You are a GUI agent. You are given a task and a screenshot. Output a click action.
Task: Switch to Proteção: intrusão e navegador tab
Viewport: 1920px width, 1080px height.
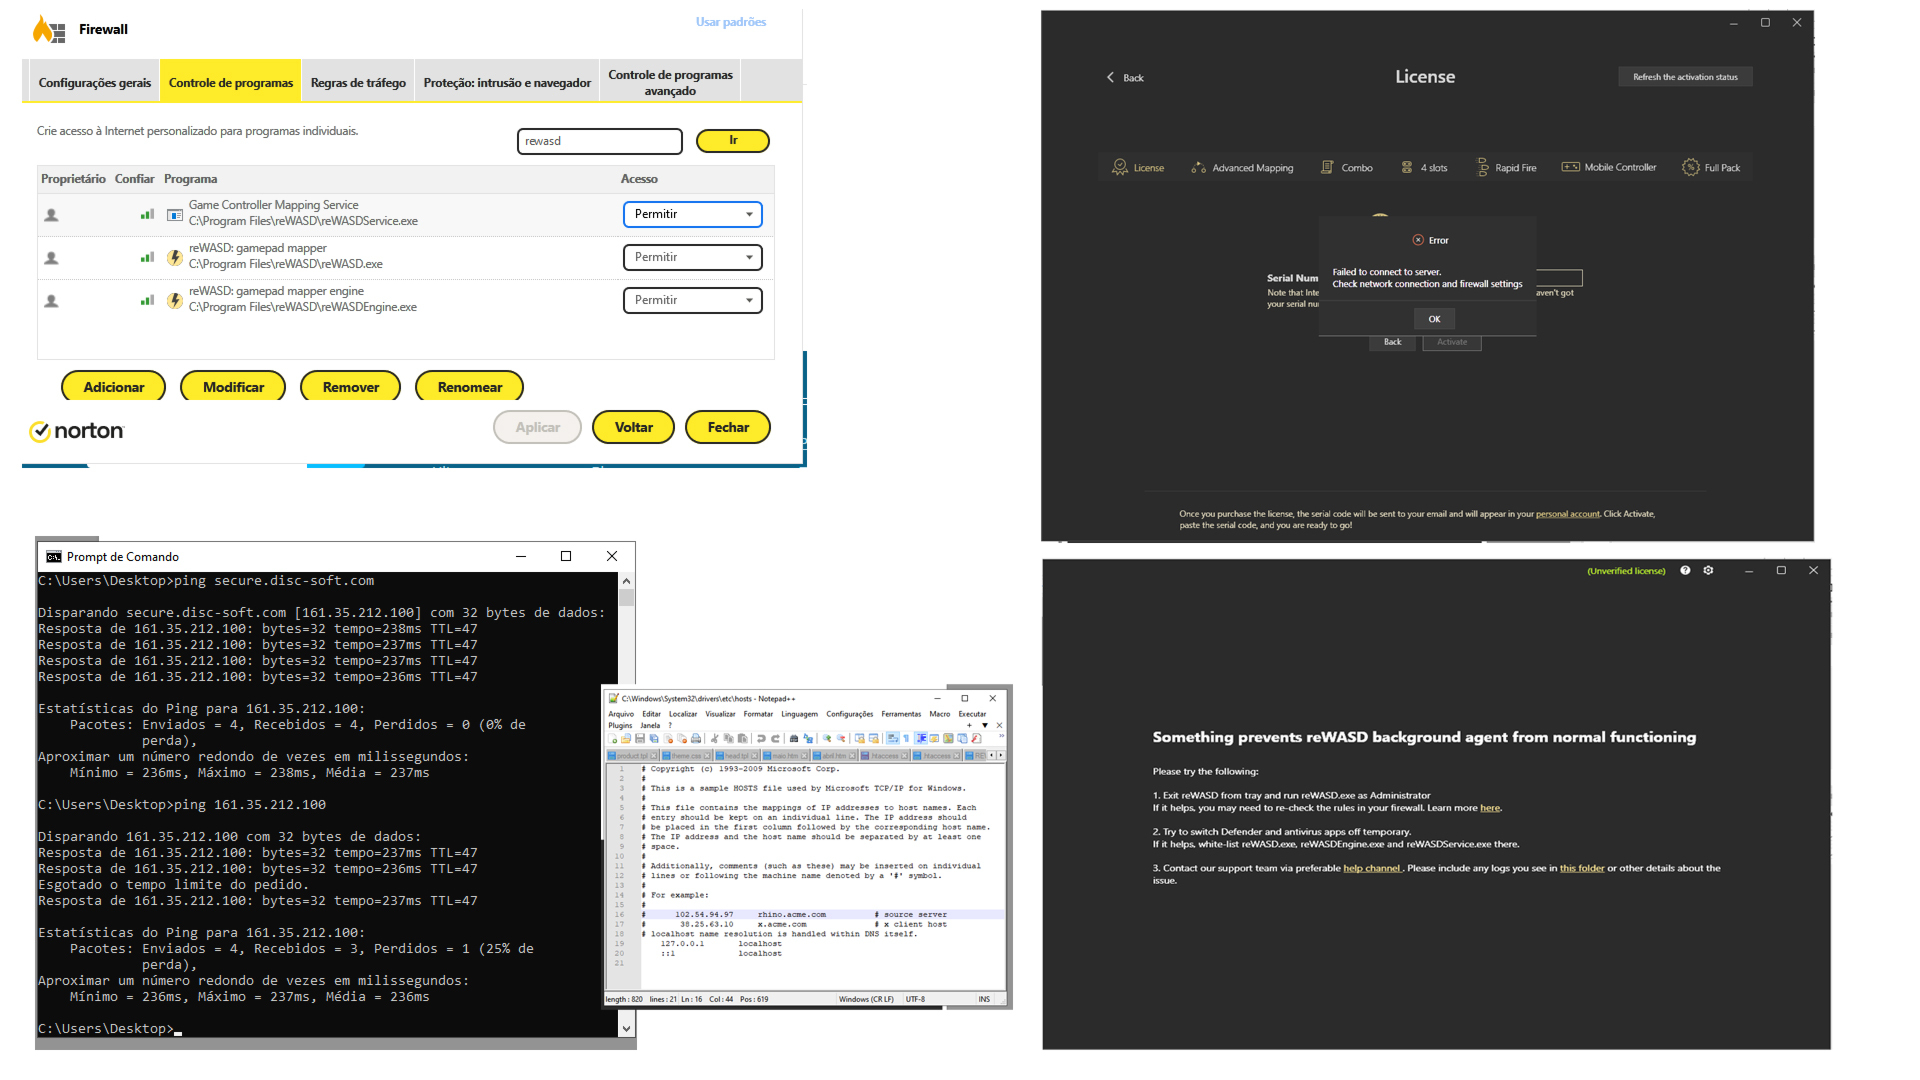point(507,82)
